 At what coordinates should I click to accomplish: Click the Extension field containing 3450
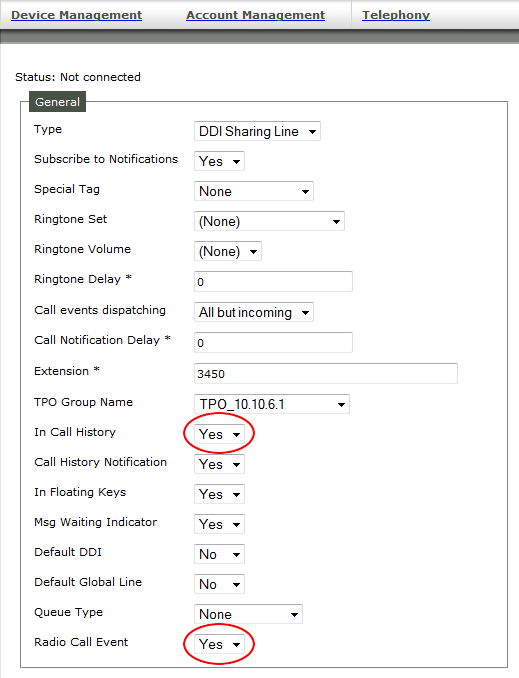coord(326,374)
